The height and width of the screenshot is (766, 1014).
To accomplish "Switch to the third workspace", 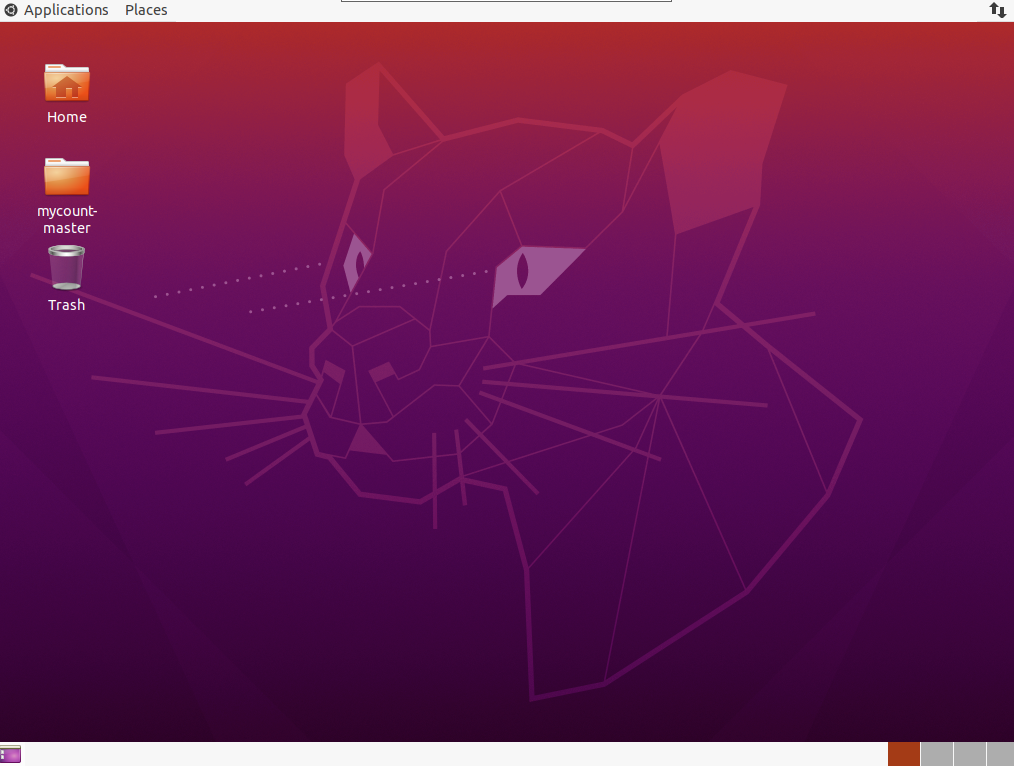I will (x=969, y=754).
